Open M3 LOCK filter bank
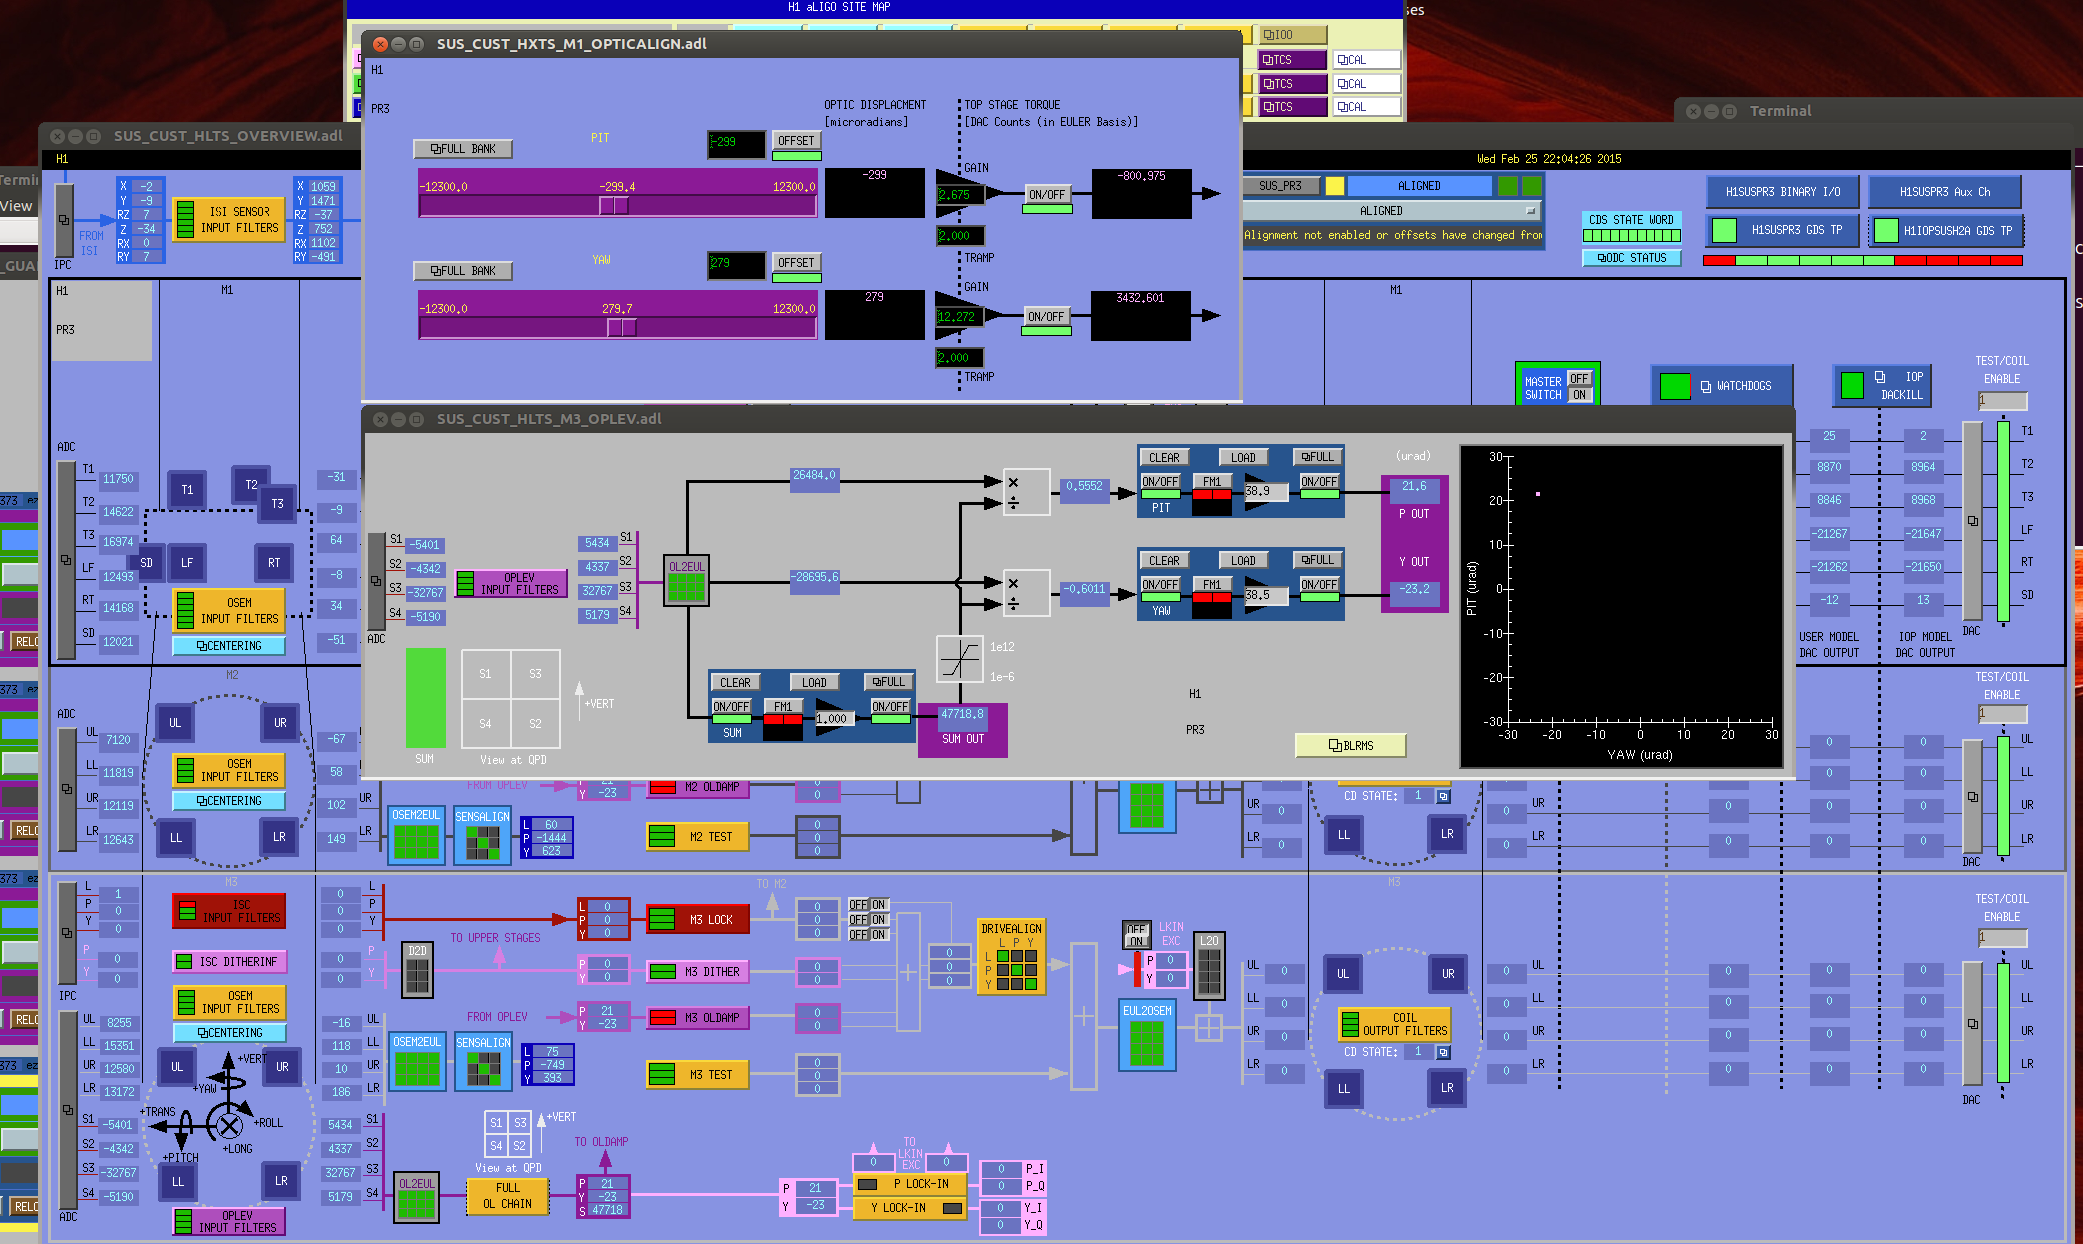 tap(698, 919)
